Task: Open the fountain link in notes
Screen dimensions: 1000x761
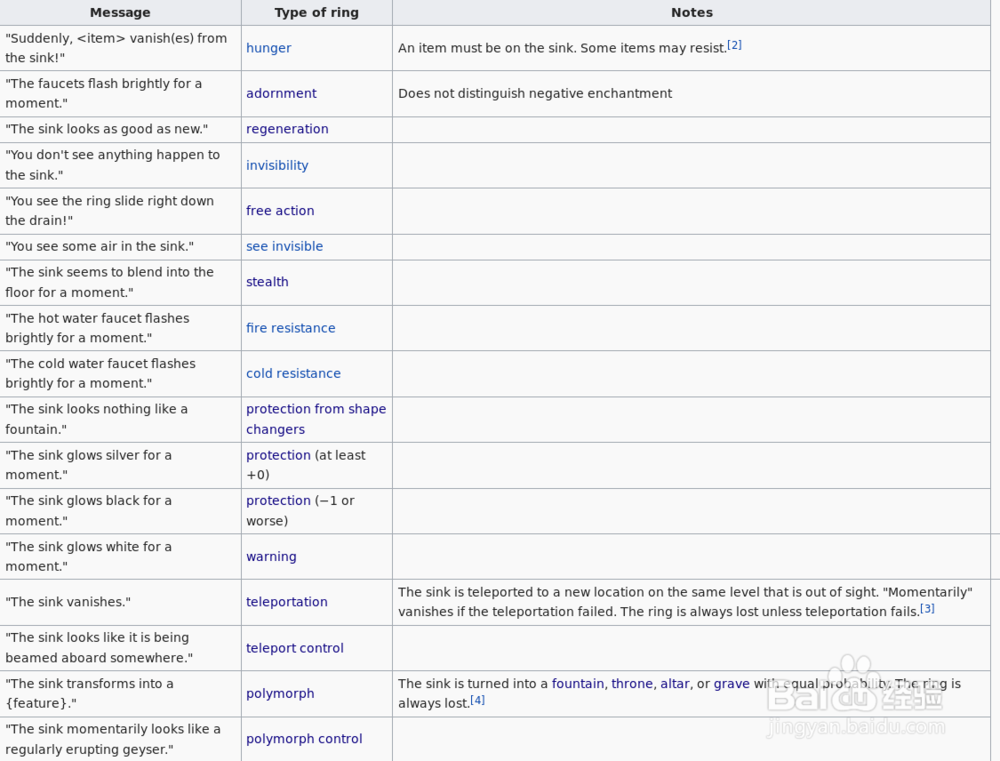Action: pyautogui.click(x=578, y=683)
